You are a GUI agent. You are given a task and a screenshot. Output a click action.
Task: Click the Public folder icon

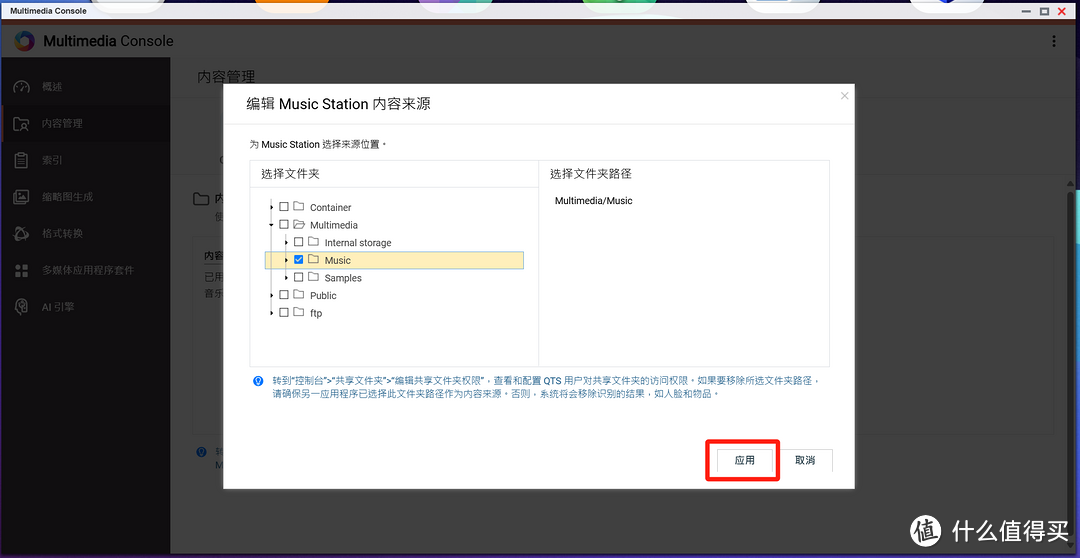(x=298, y=295)
